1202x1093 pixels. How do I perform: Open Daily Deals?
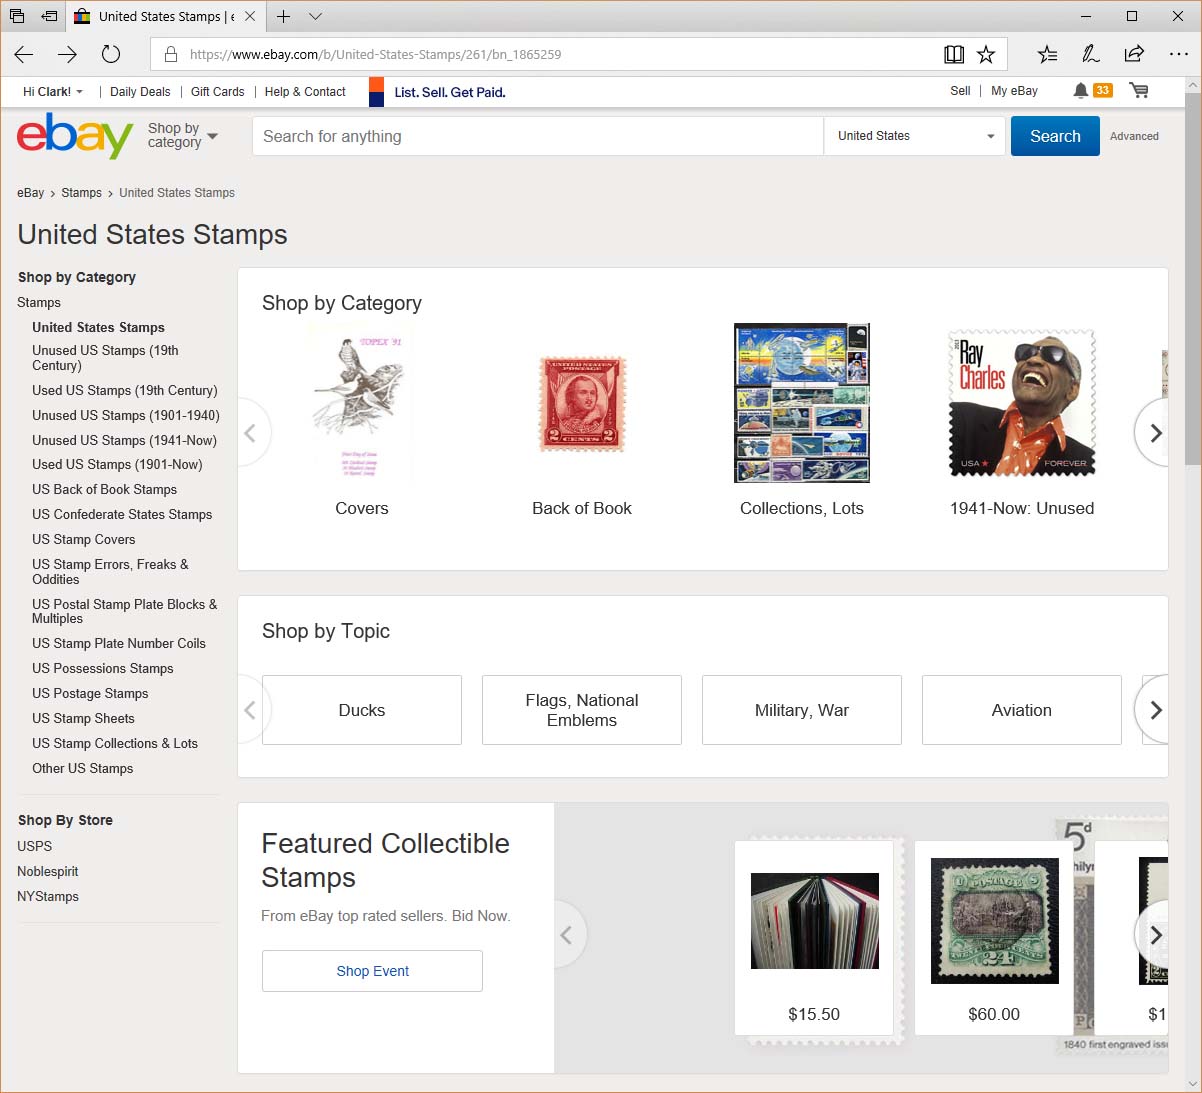[140, 91]
